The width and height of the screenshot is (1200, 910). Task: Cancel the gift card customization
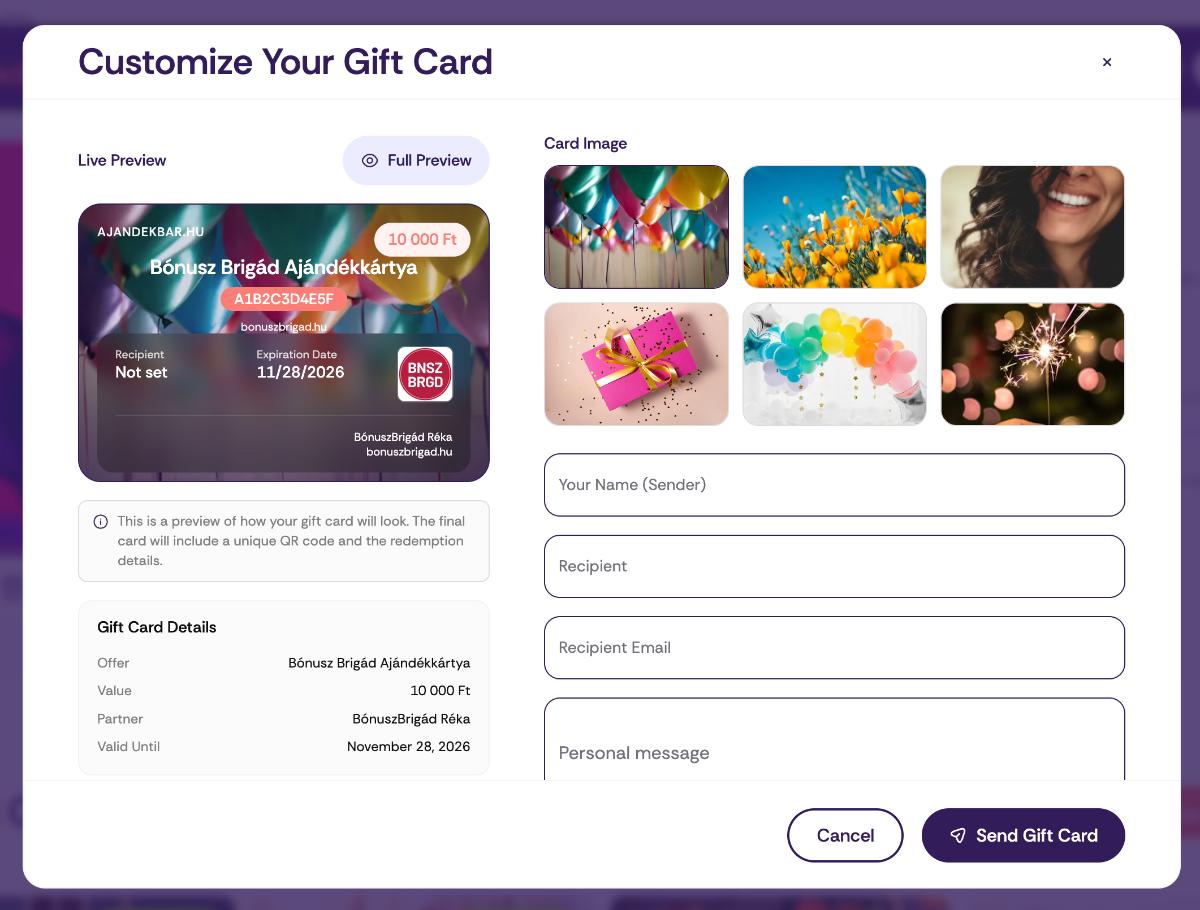click(845, 836)
